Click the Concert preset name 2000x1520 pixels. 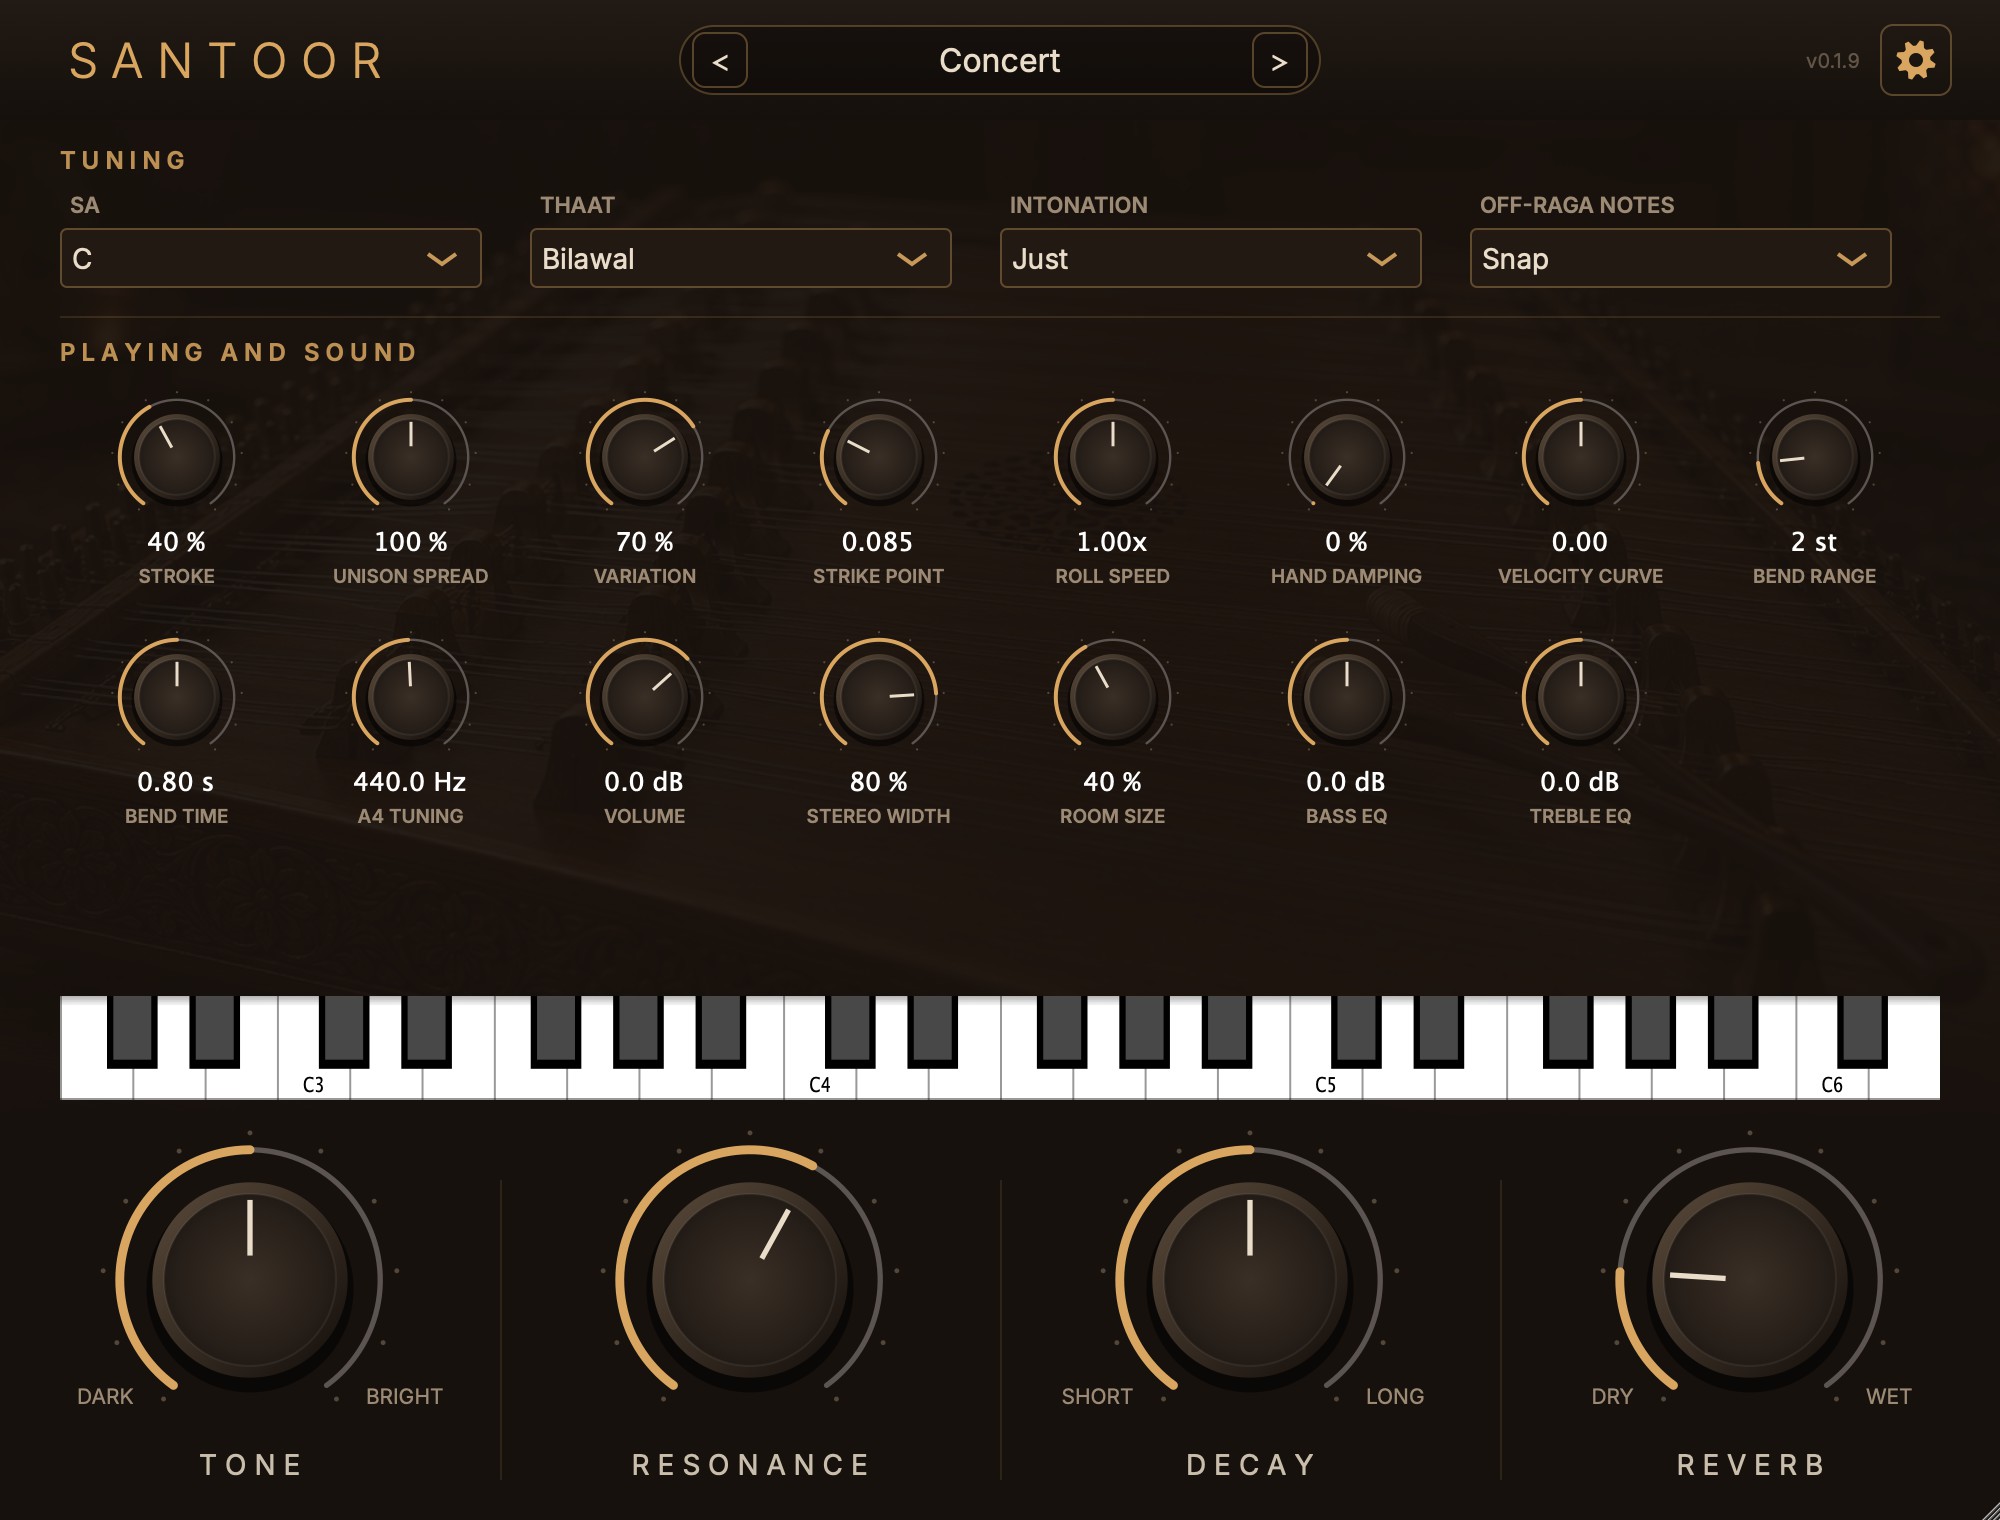tap(999, 60)
